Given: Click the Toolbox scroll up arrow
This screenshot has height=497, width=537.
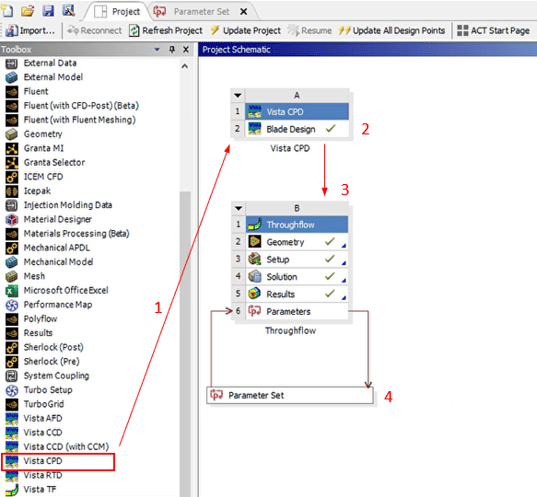Looking at the screenshot, I should click(185, 66).
